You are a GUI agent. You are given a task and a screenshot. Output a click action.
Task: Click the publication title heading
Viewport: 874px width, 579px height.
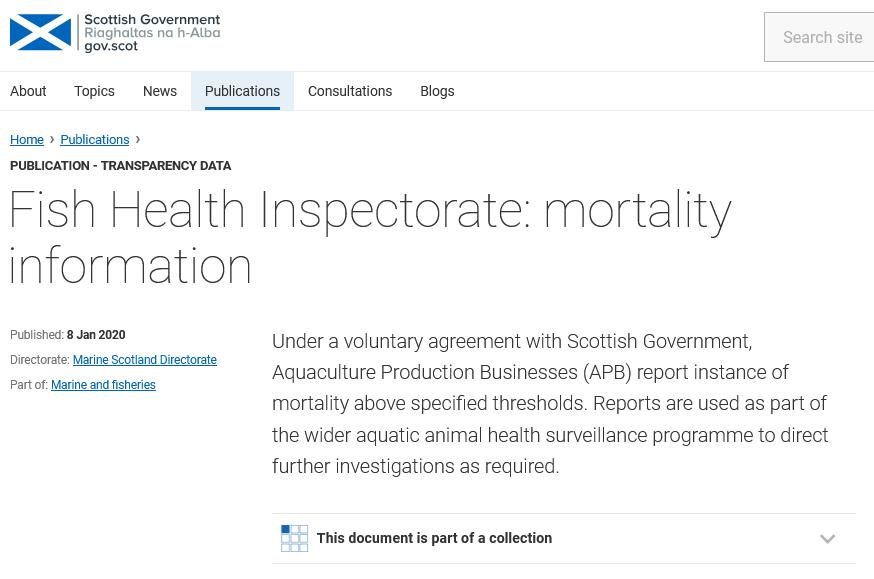click(x=370, y=238)
